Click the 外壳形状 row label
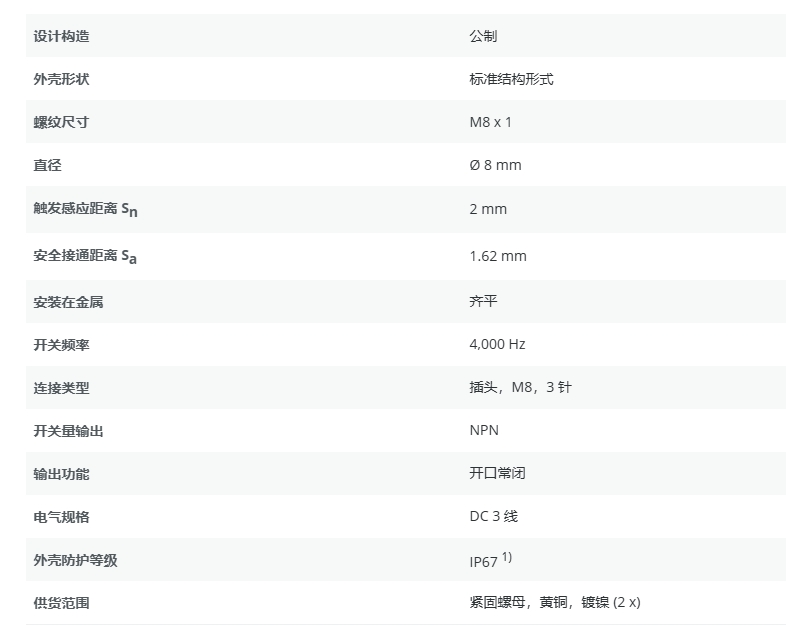The width and height of the screenshot is (786, 642). pos(61,79)
